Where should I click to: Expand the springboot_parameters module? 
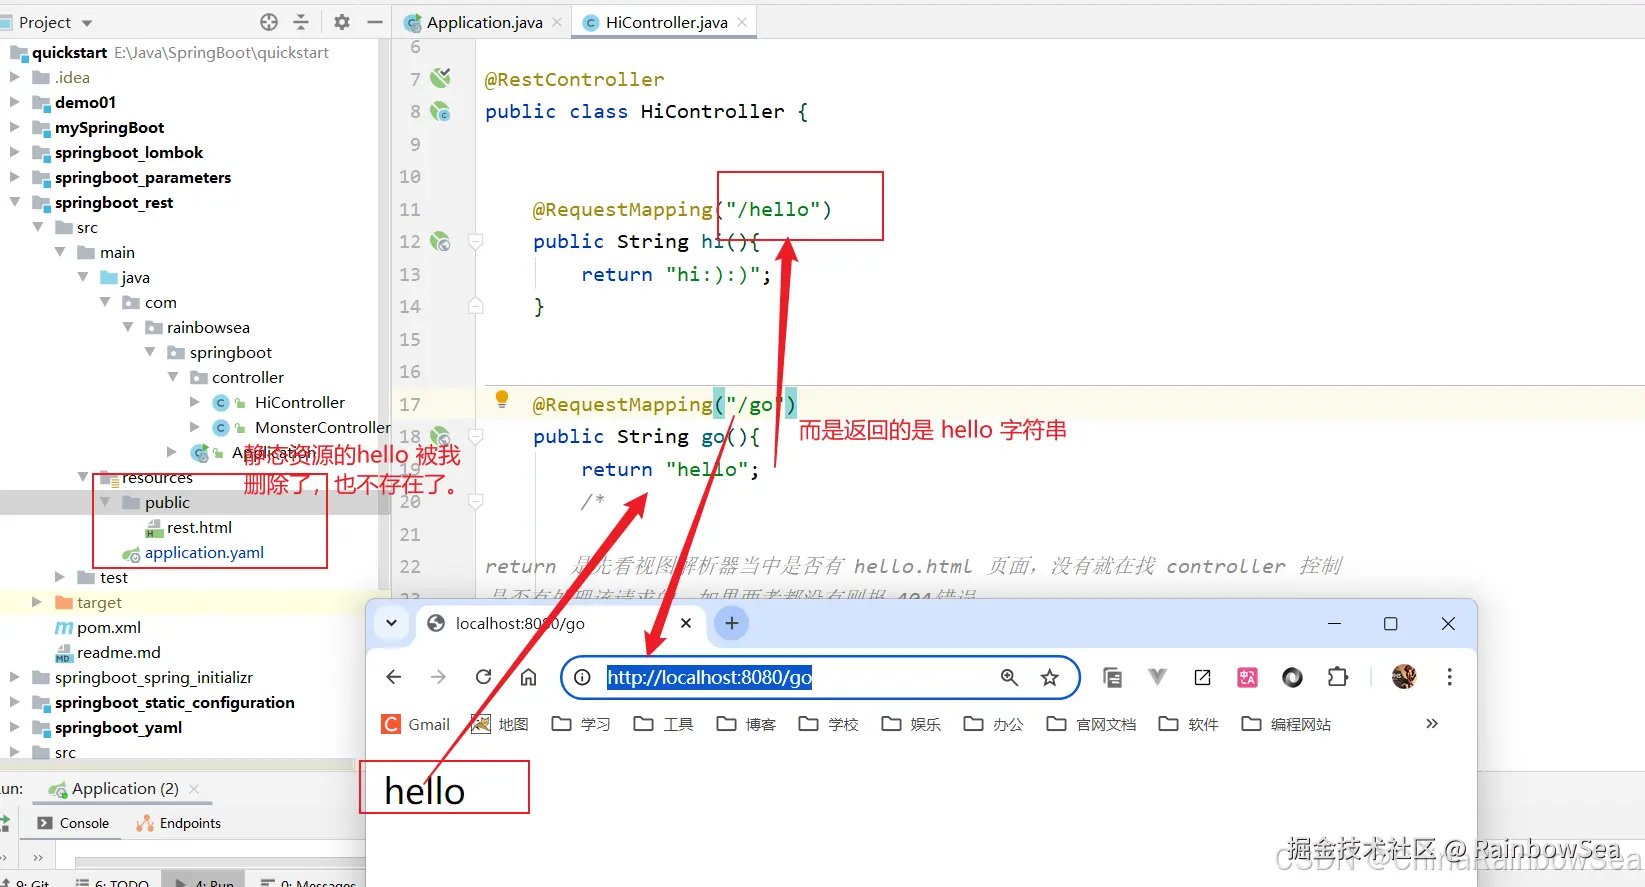[14, 177]
